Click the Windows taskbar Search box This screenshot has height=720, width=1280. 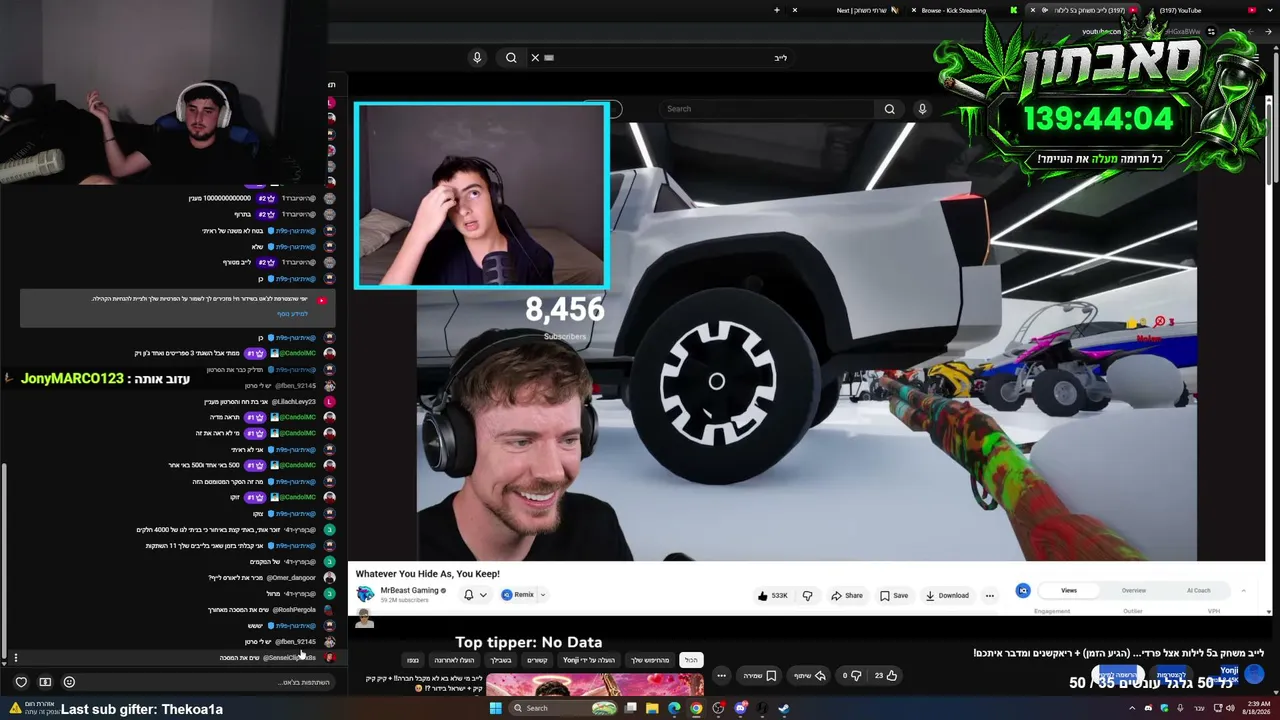563,709
